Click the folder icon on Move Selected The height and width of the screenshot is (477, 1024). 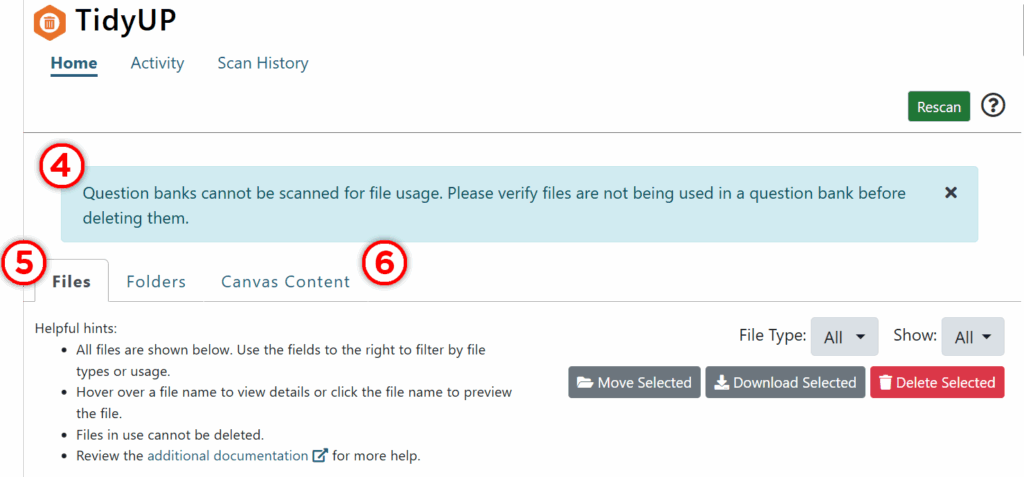coord(584,383)
